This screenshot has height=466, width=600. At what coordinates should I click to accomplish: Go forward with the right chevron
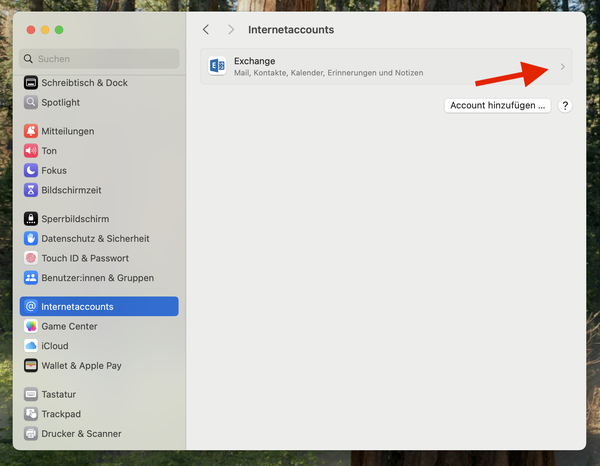coord(231,30)
